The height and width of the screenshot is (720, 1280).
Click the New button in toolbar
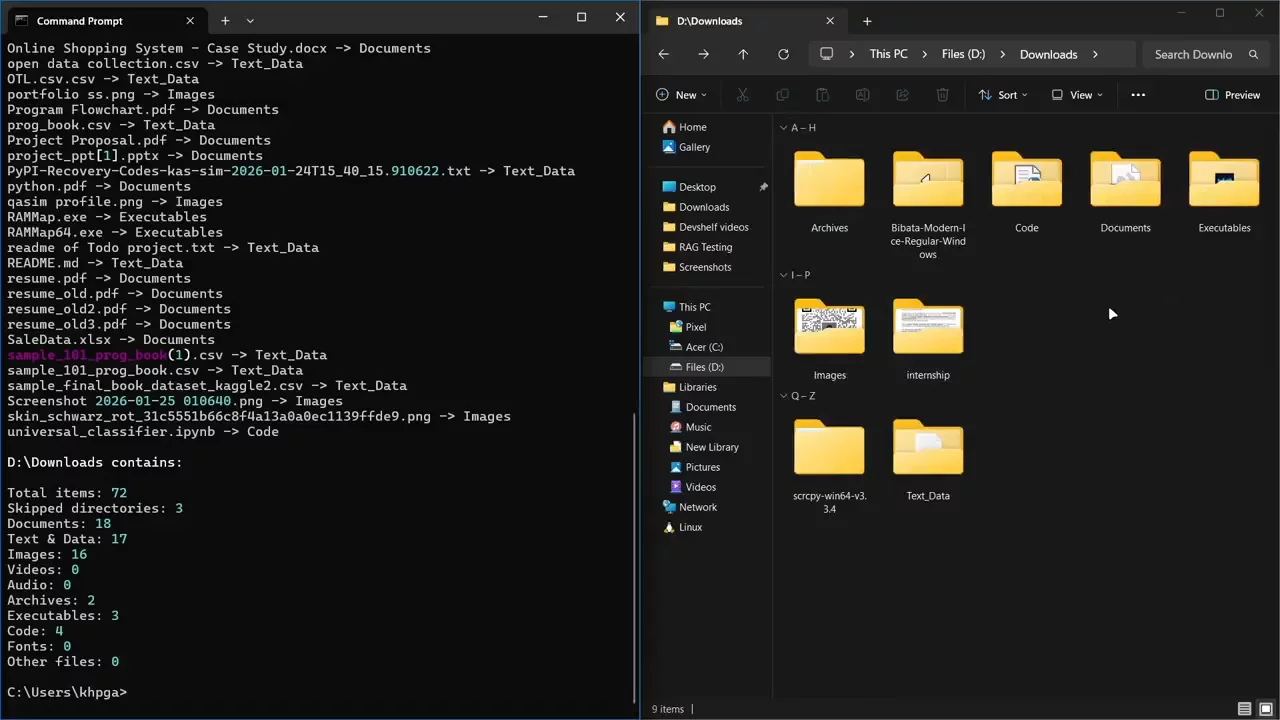click(x=681, y=95)
